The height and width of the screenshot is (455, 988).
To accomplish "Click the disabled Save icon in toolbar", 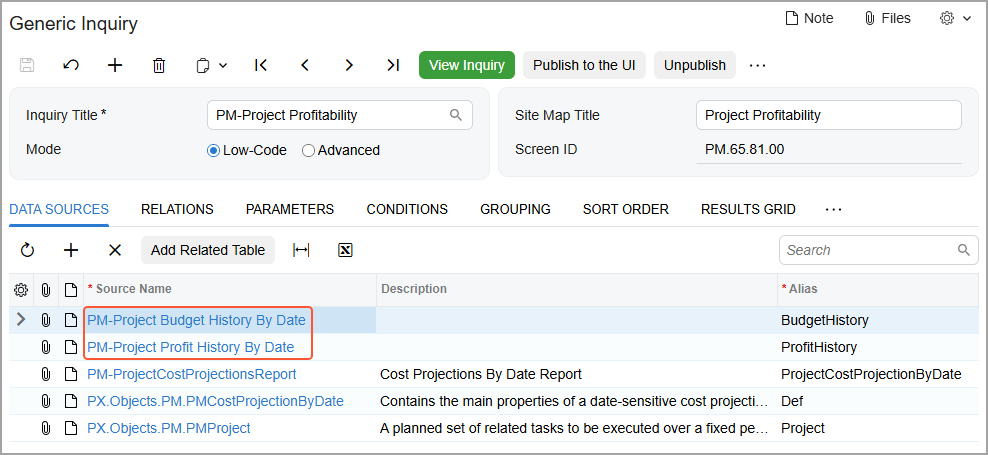I will [x=27, y=65].
